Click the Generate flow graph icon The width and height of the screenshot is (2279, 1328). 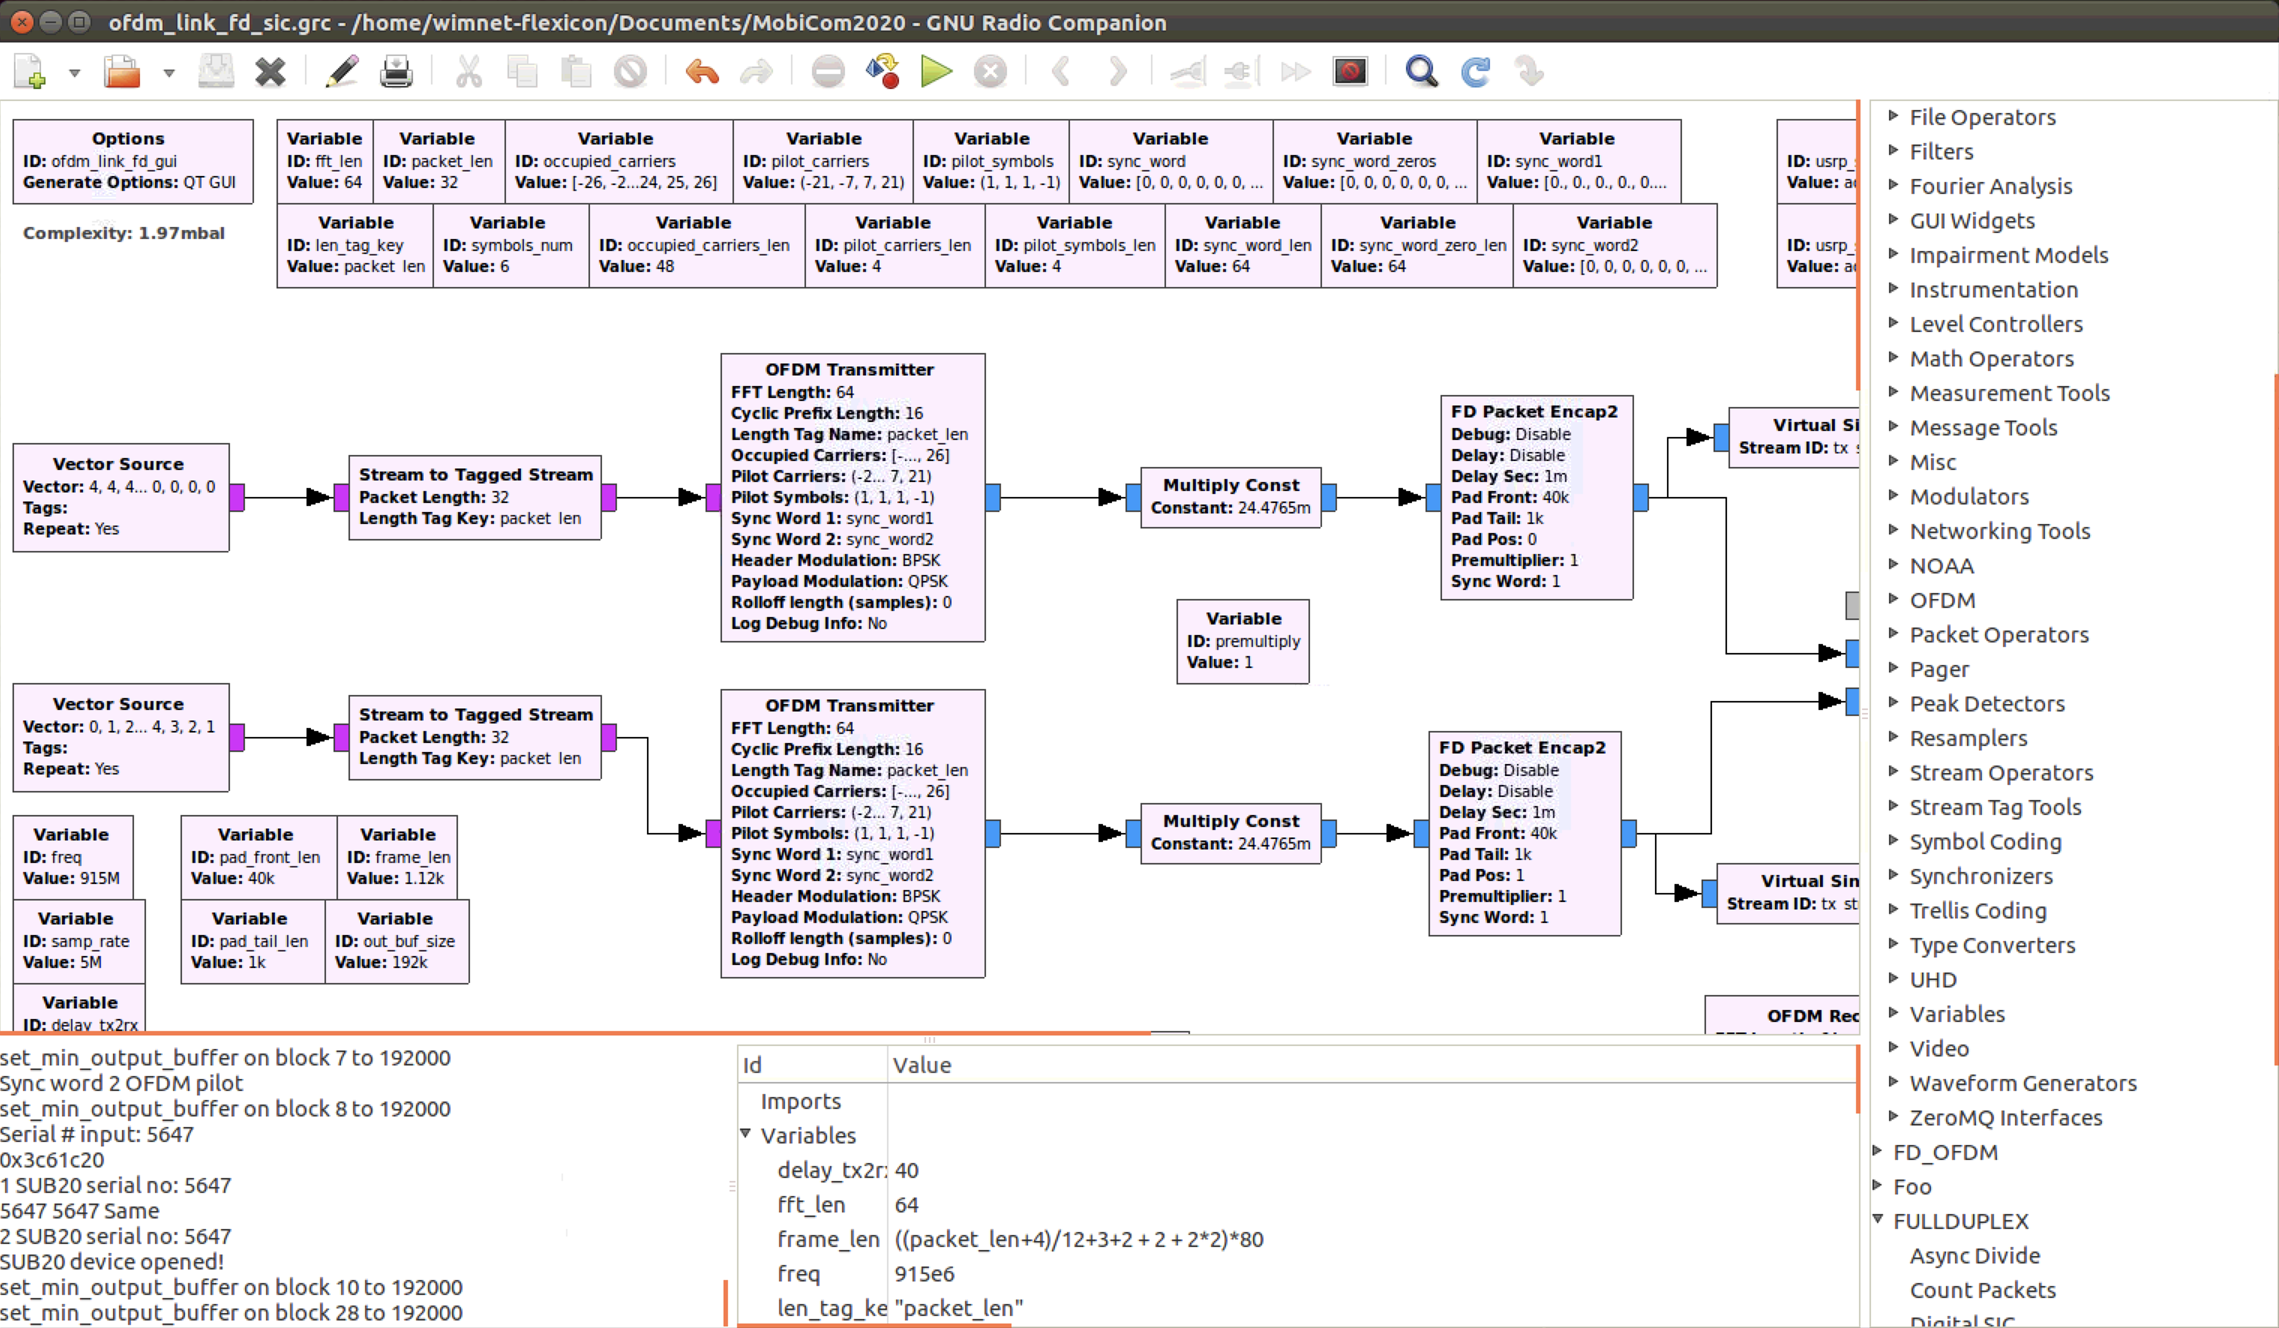click(882, 71)
